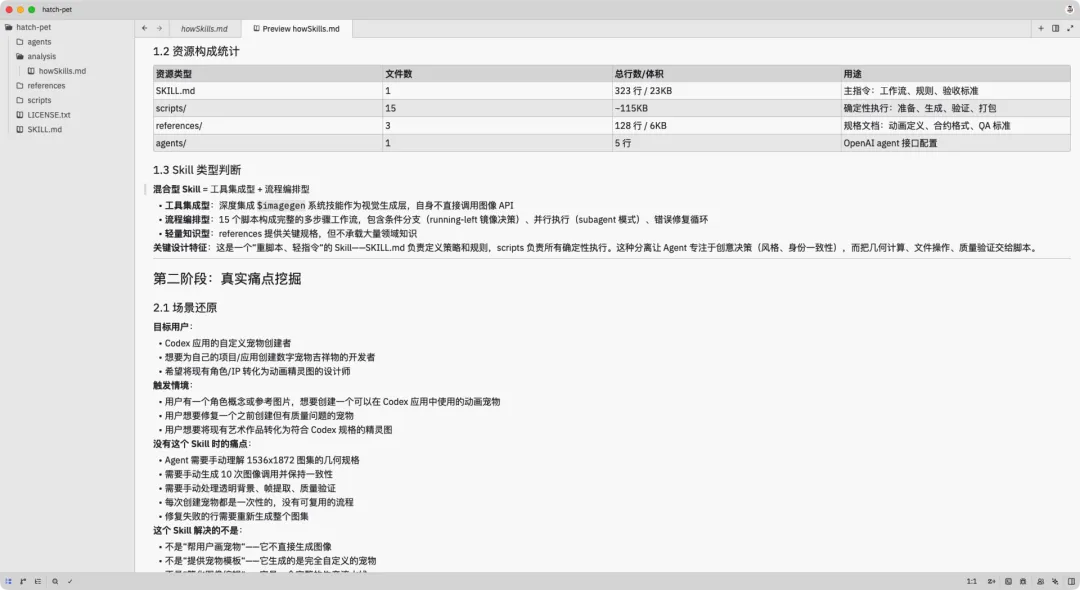Collapse the hatch-pet root folder
1080x590 pixels.
(x=28, y=27)
